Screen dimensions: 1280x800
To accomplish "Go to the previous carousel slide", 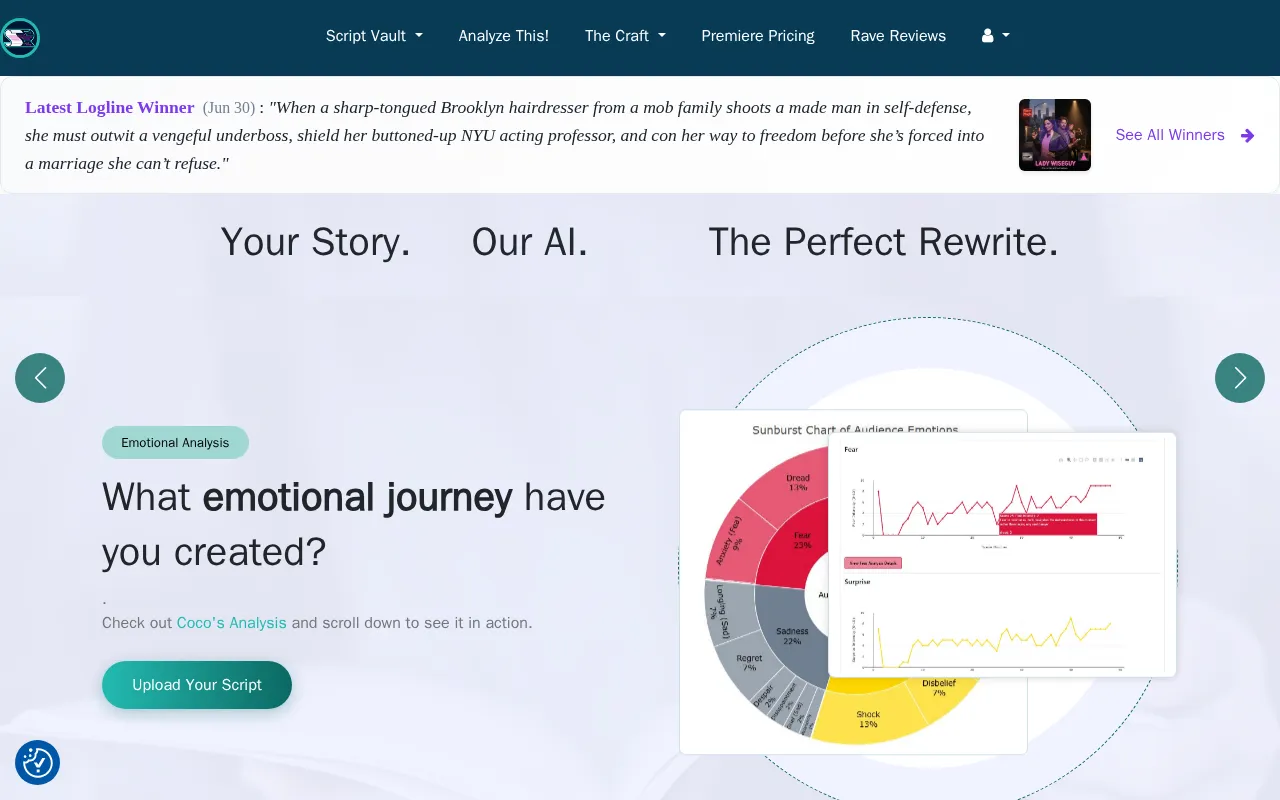I will tap(40, 378).
